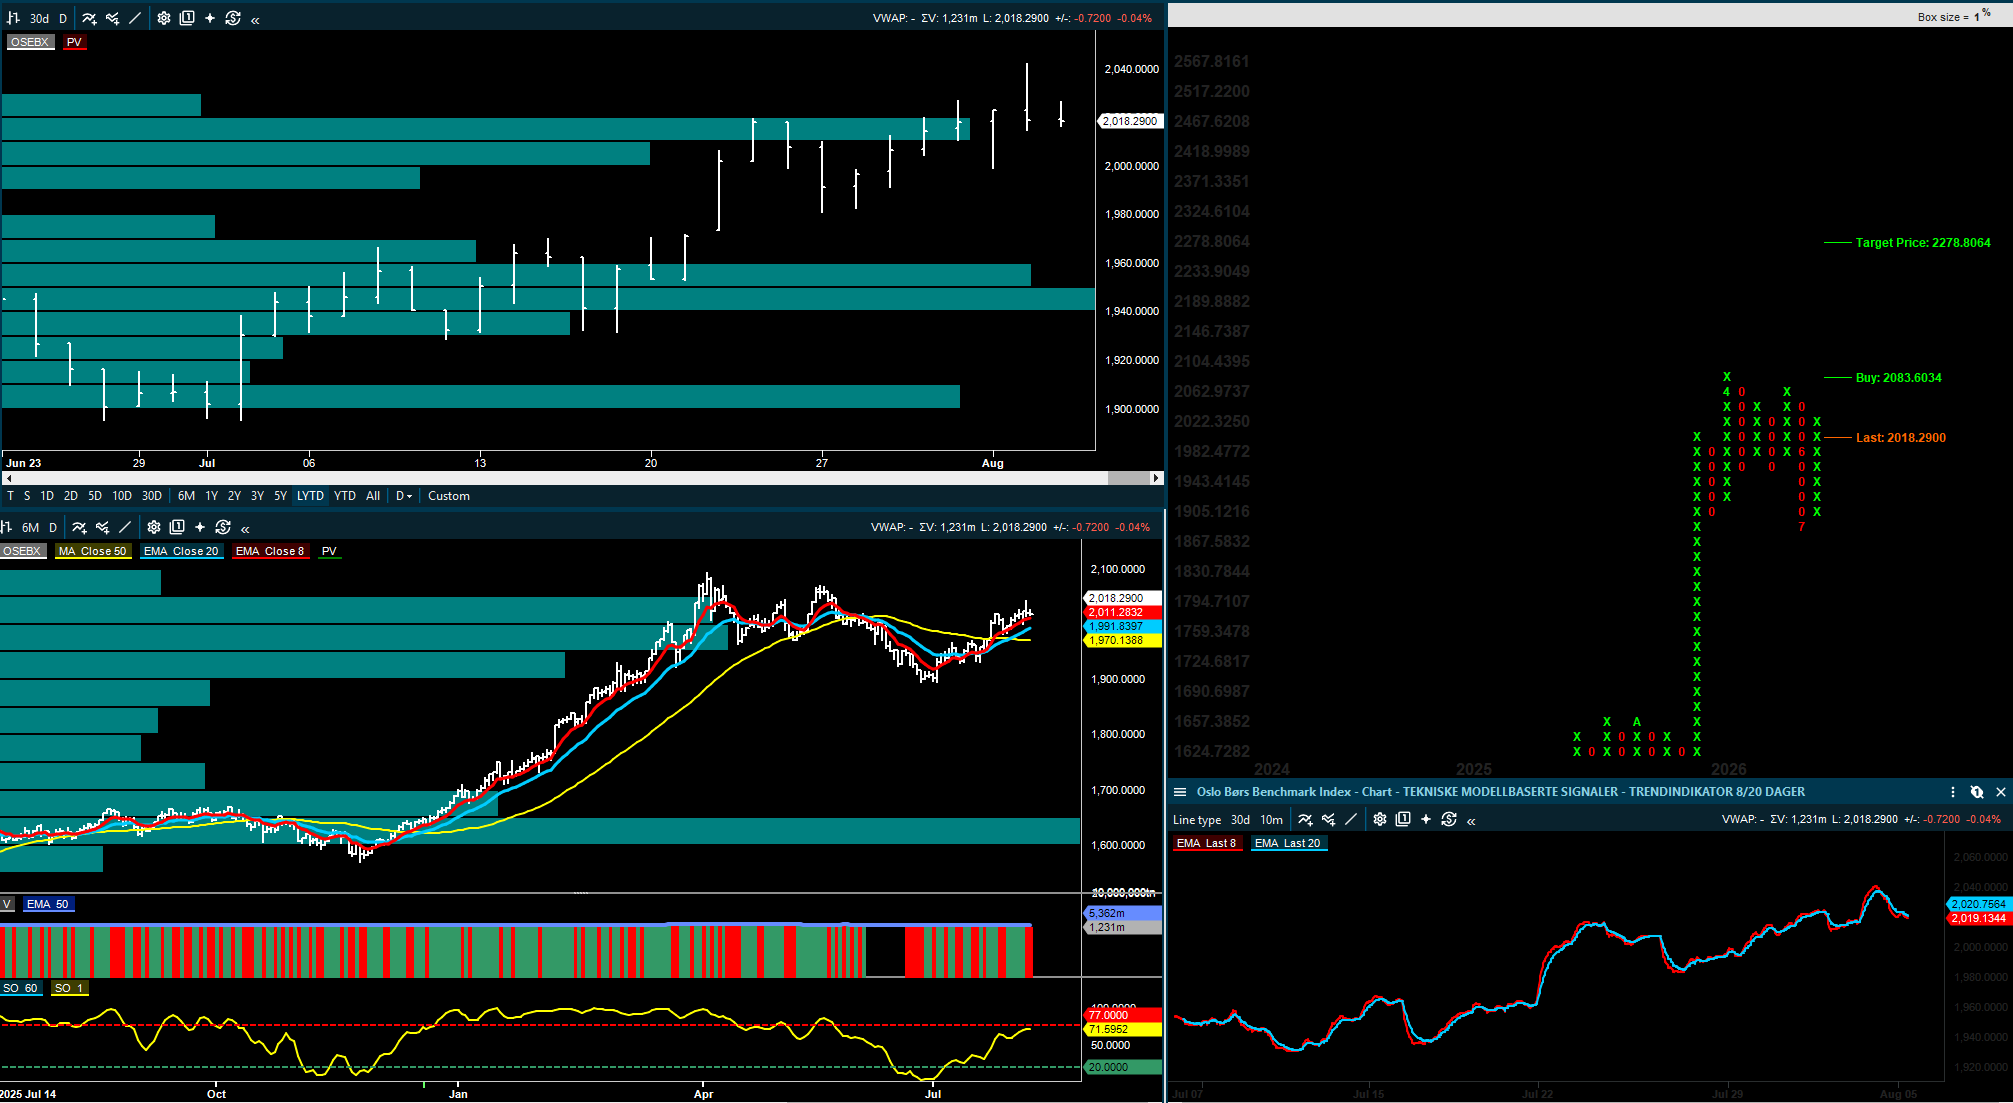Open the chart template icon in the Trendindikator chart toolbar
This screenshot has height=1103, width=2013.
click(x=1403, y=819)
